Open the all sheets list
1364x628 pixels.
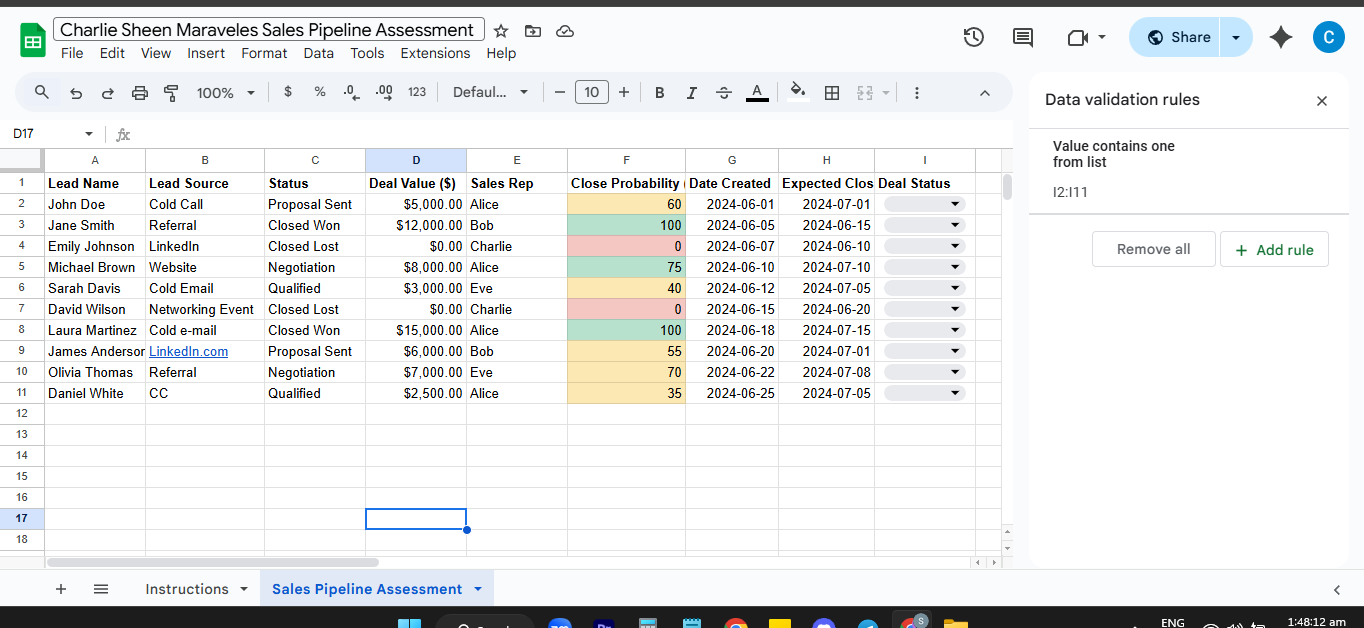point(101,589)
